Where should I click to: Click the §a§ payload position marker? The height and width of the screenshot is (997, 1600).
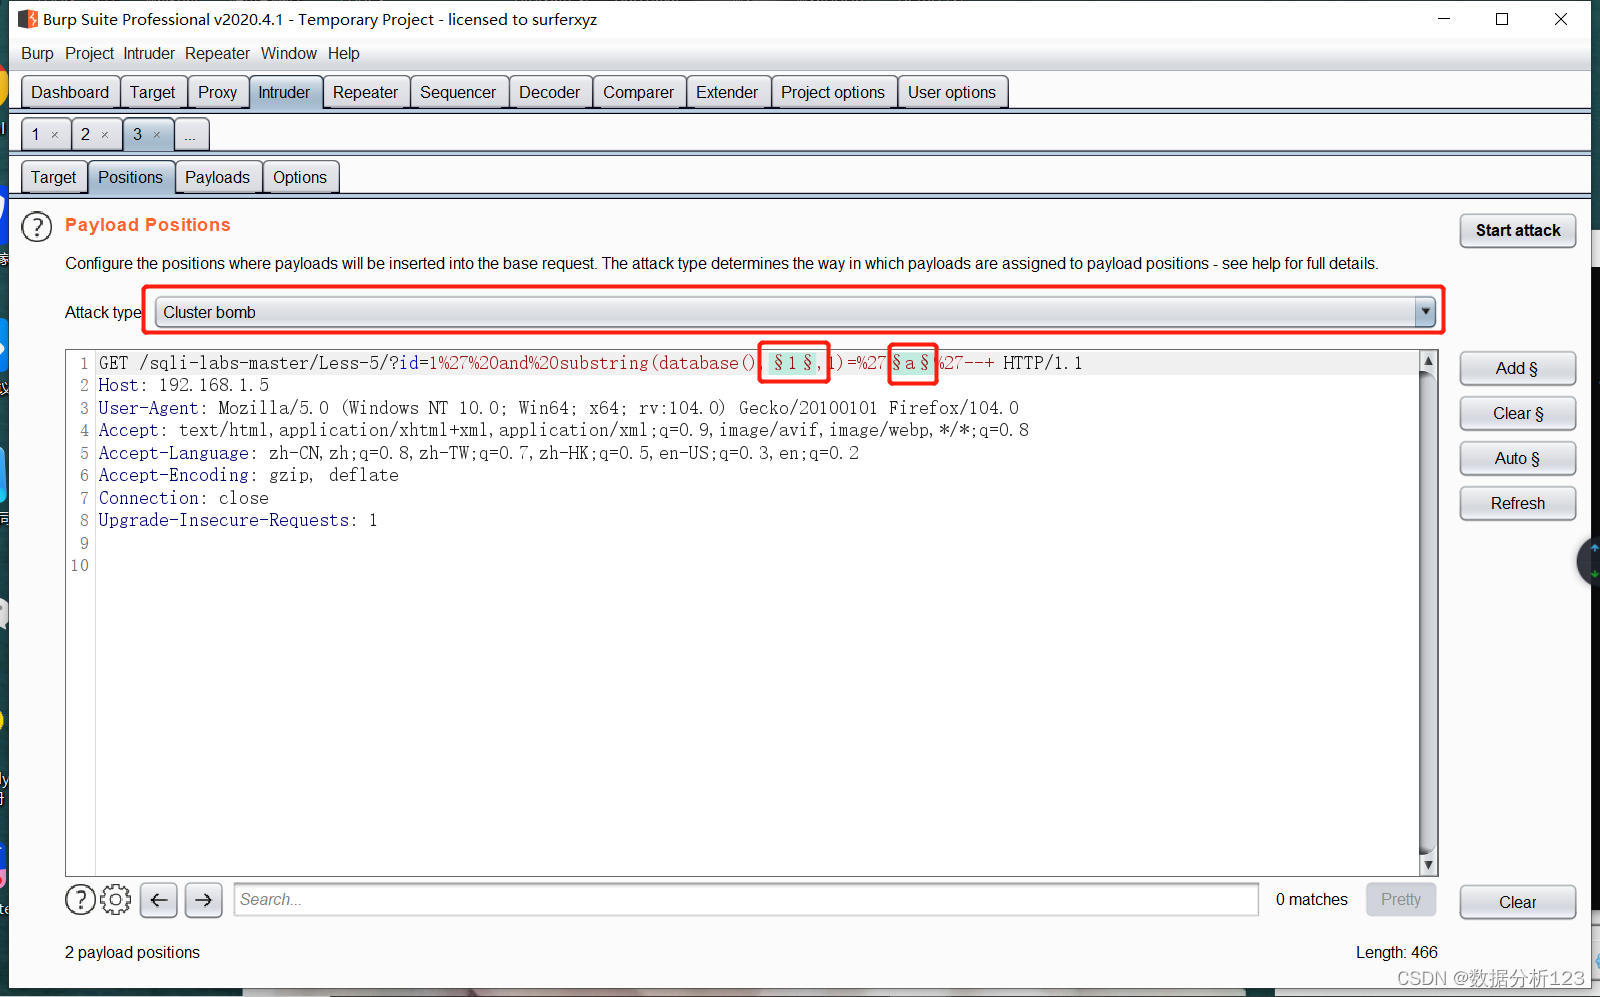911,363
